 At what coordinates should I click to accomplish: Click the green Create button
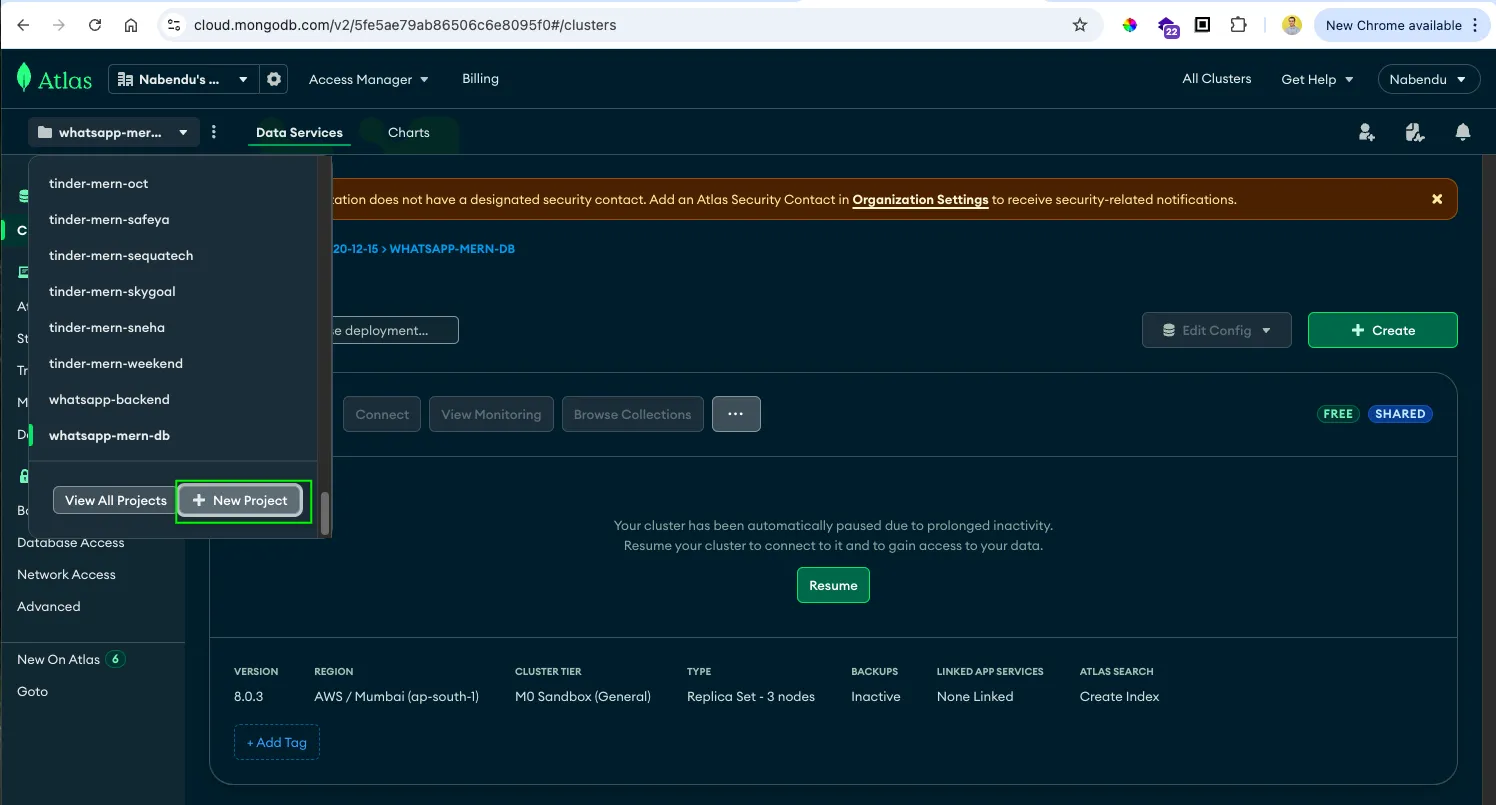click(x=1382, y=330)
